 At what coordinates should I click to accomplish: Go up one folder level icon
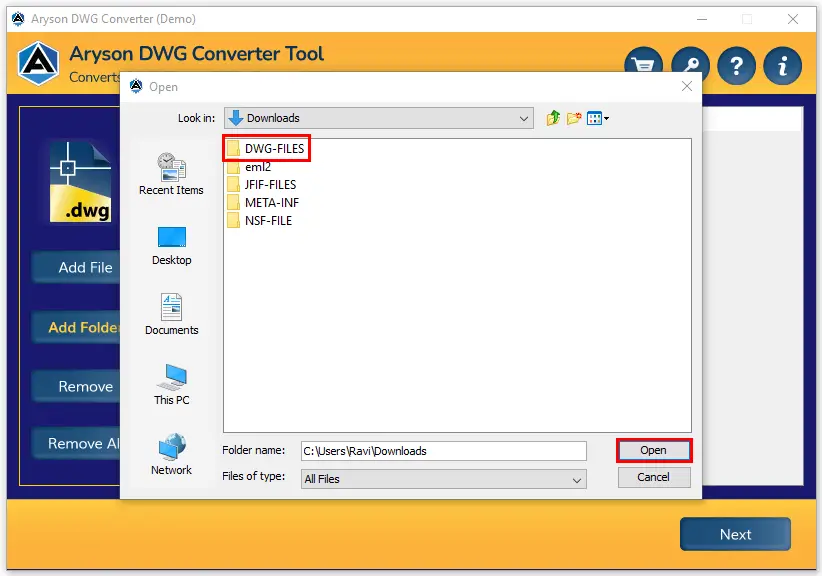553,118
